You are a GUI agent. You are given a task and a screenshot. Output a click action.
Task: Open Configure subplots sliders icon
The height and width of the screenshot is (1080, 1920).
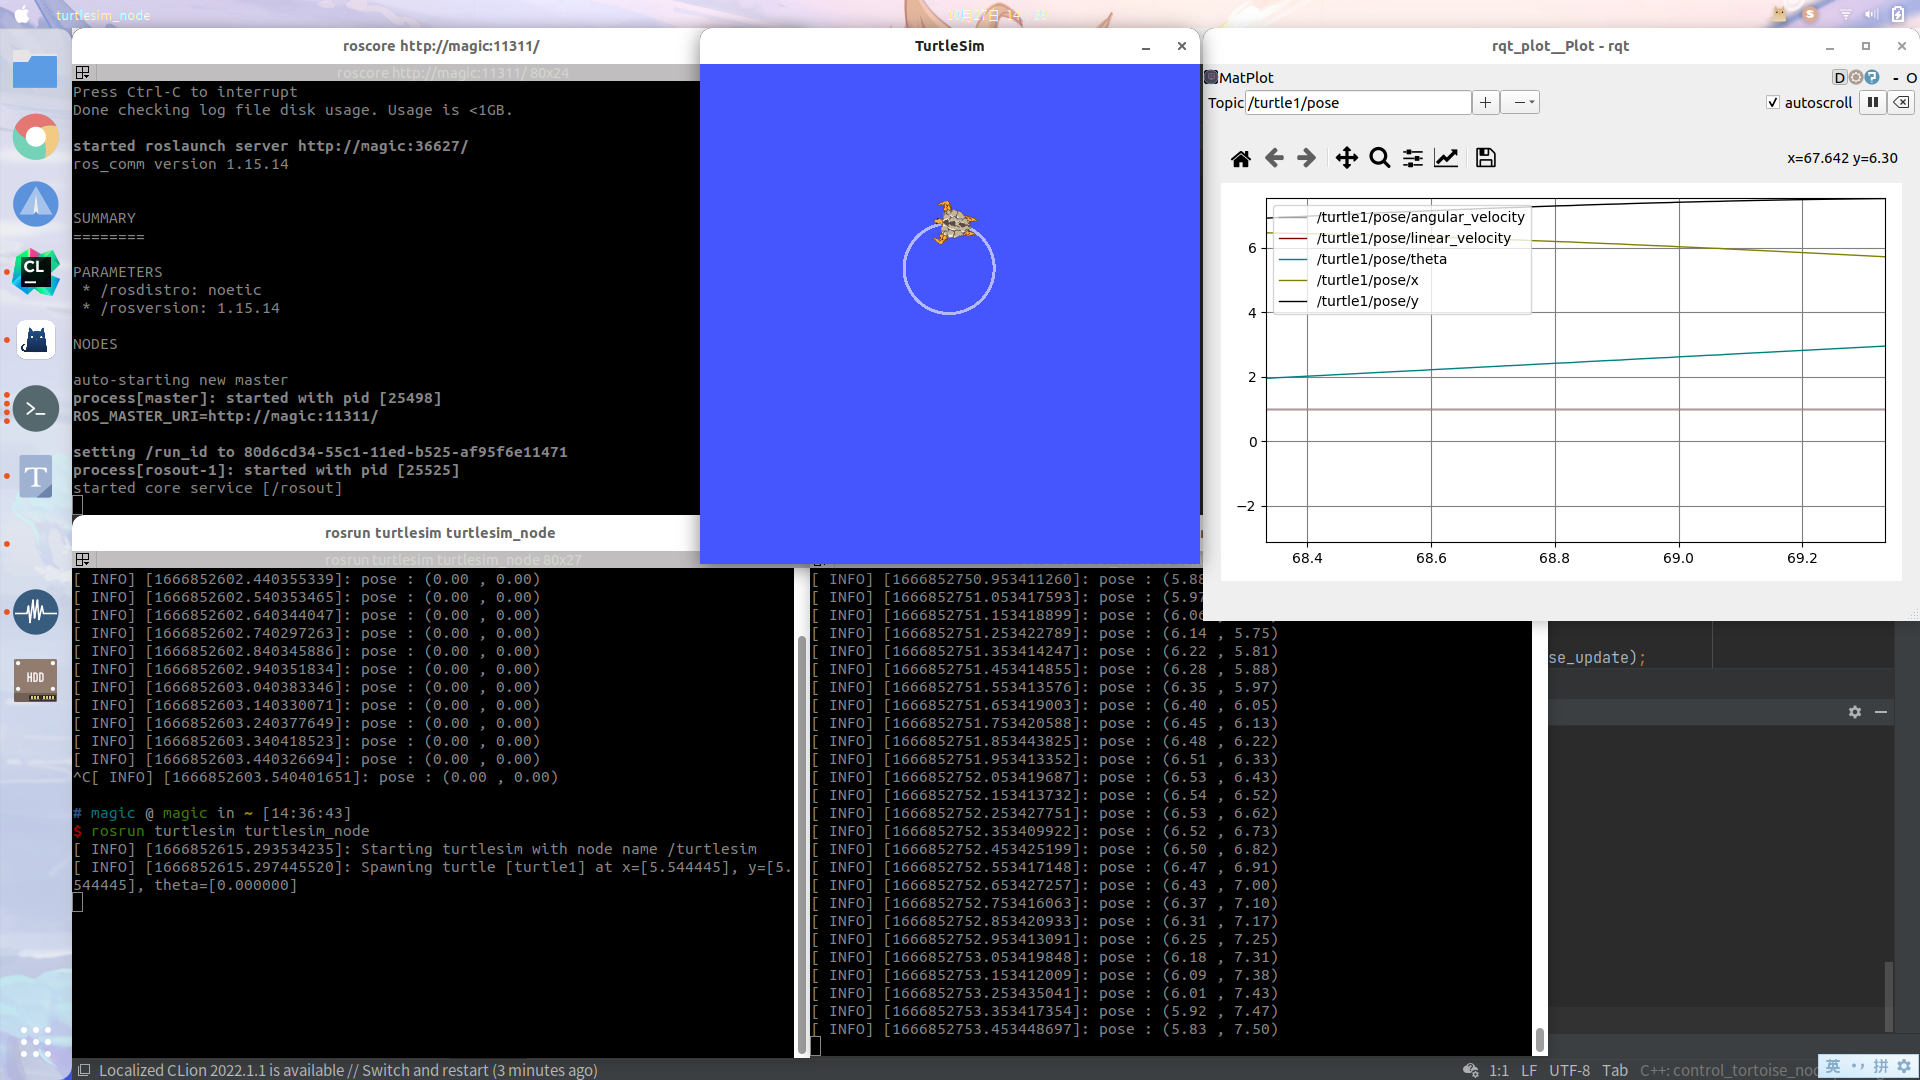1412,158
